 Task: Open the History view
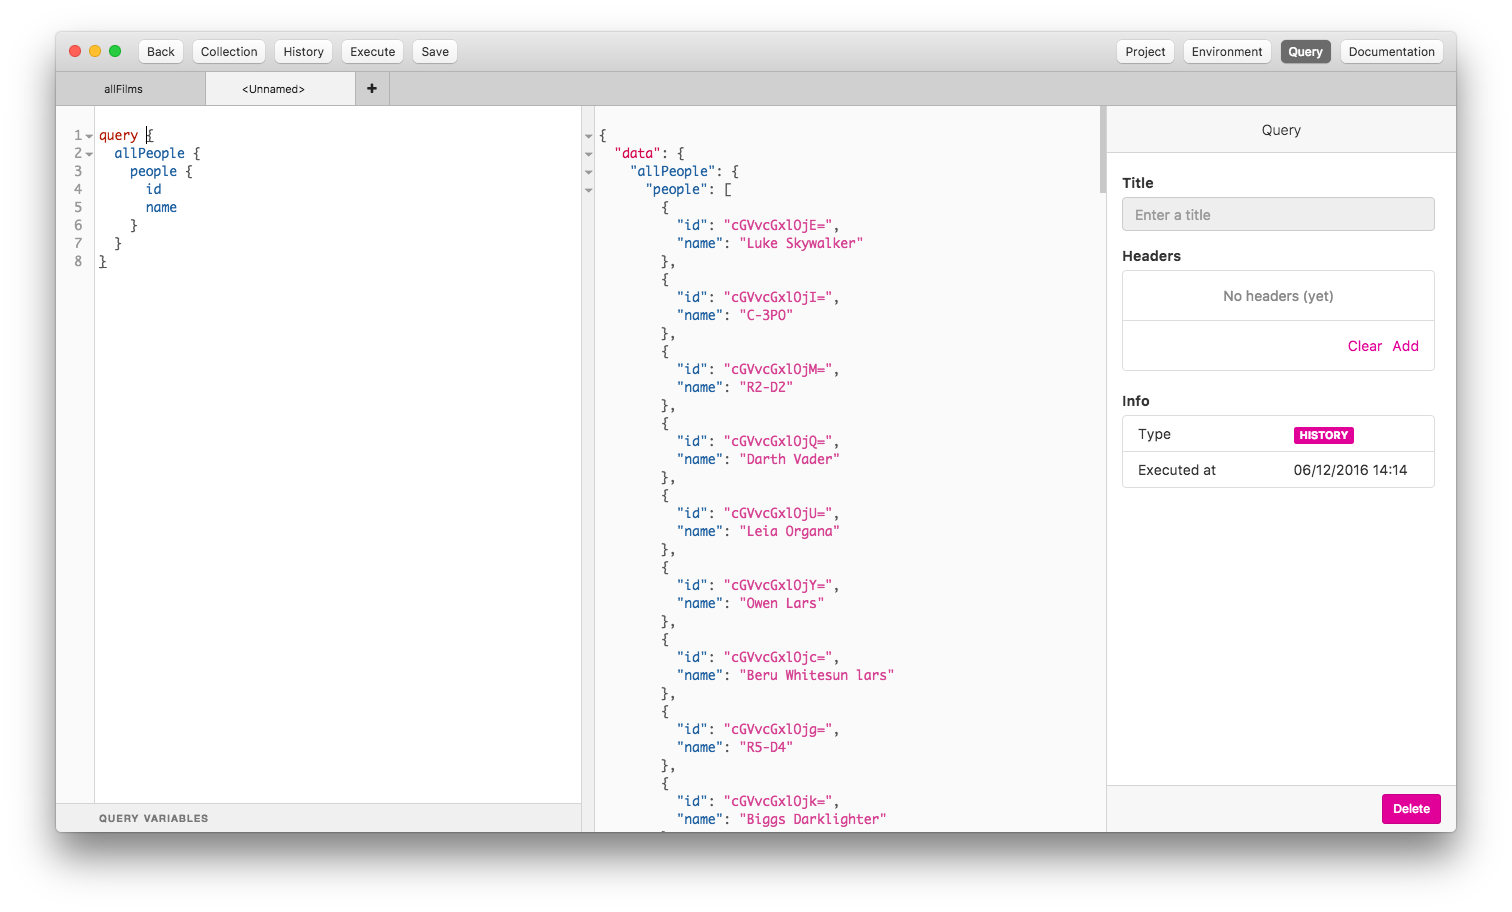303,51
